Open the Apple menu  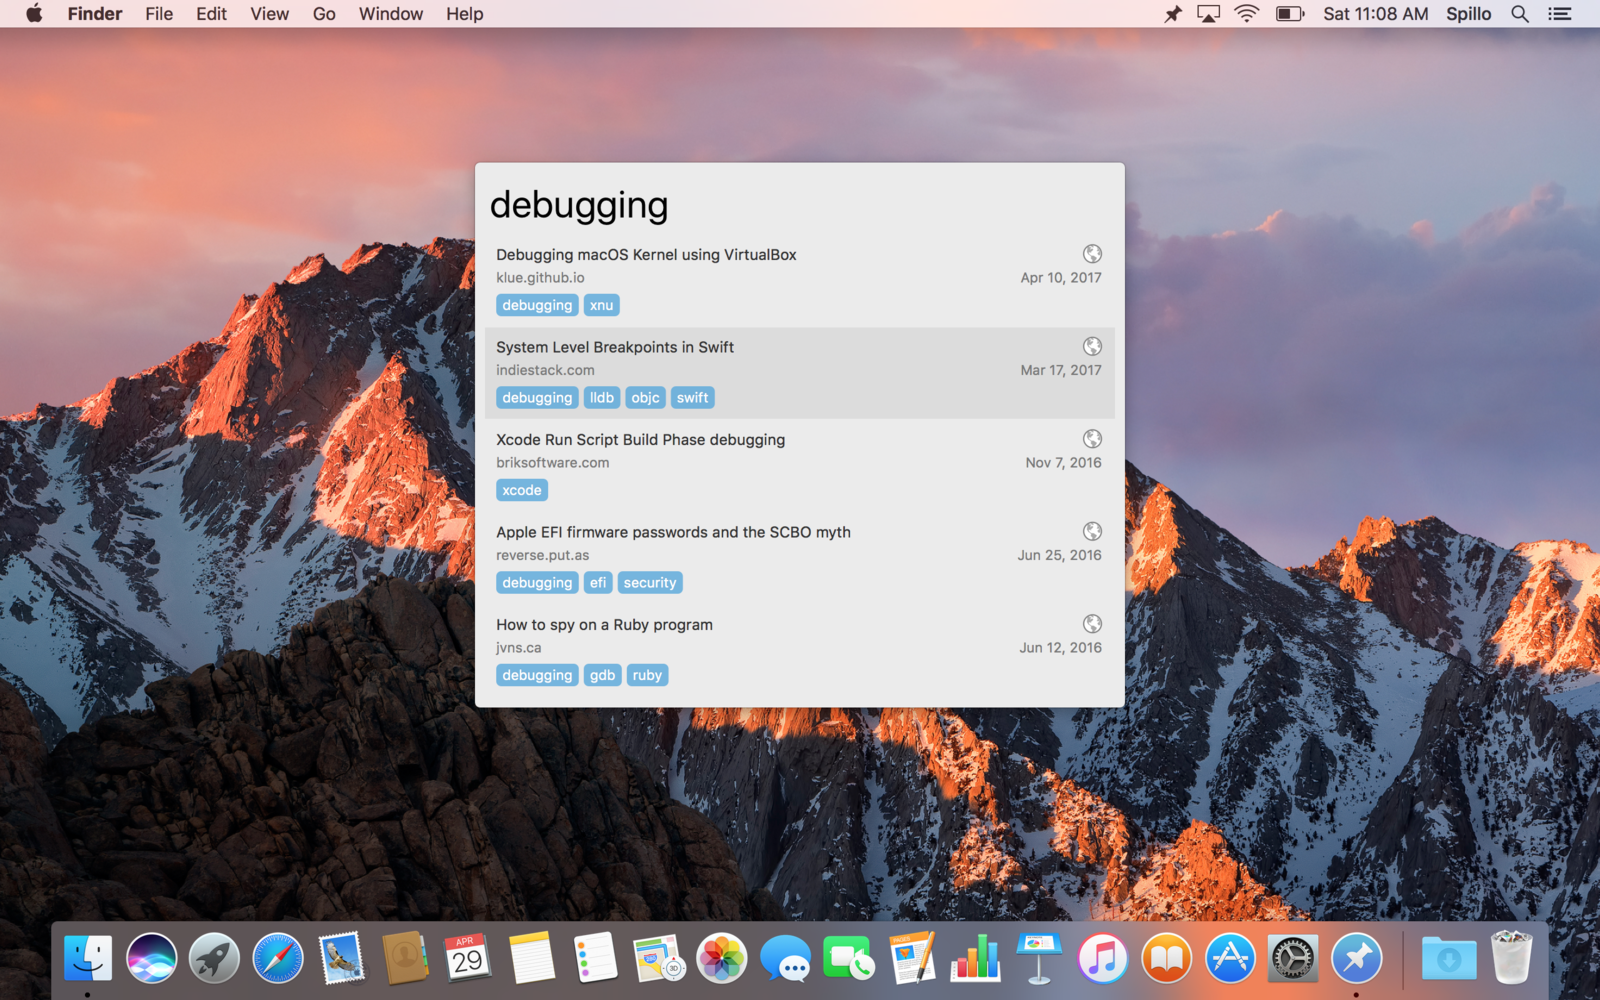[x=34, y=14]
